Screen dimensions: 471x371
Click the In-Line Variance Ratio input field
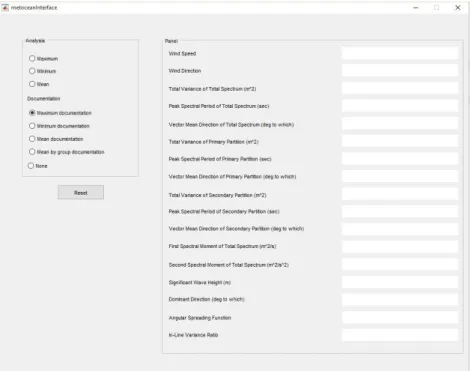click(x=400, y=335)
